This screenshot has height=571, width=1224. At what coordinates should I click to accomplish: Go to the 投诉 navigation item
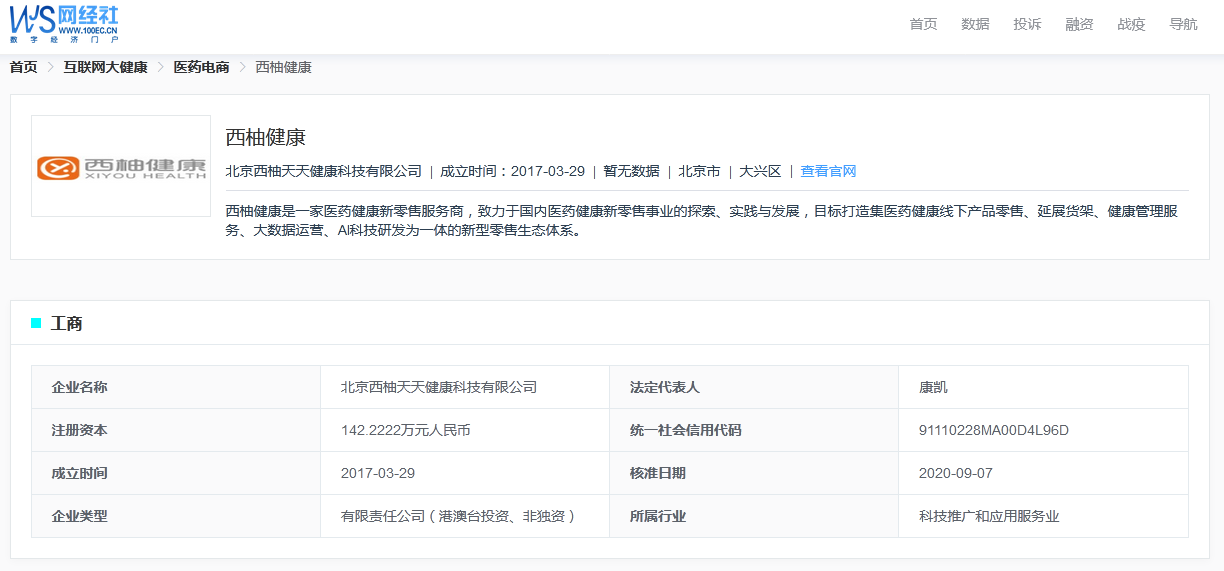[x=1027, y=24]
